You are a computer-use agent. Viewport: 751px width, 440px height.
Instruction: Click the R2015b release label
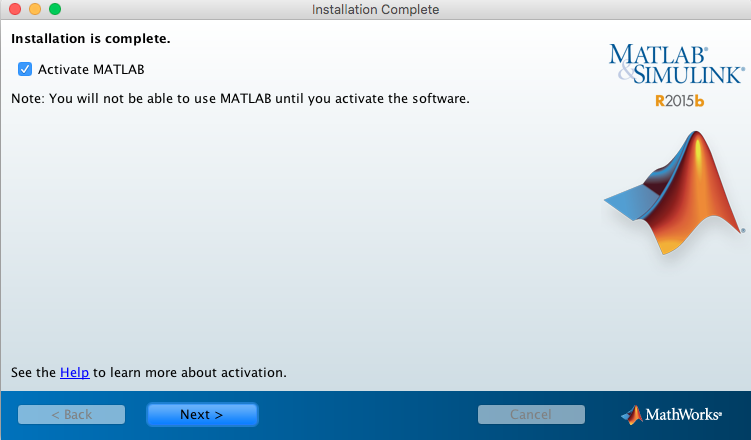(679, 101)
